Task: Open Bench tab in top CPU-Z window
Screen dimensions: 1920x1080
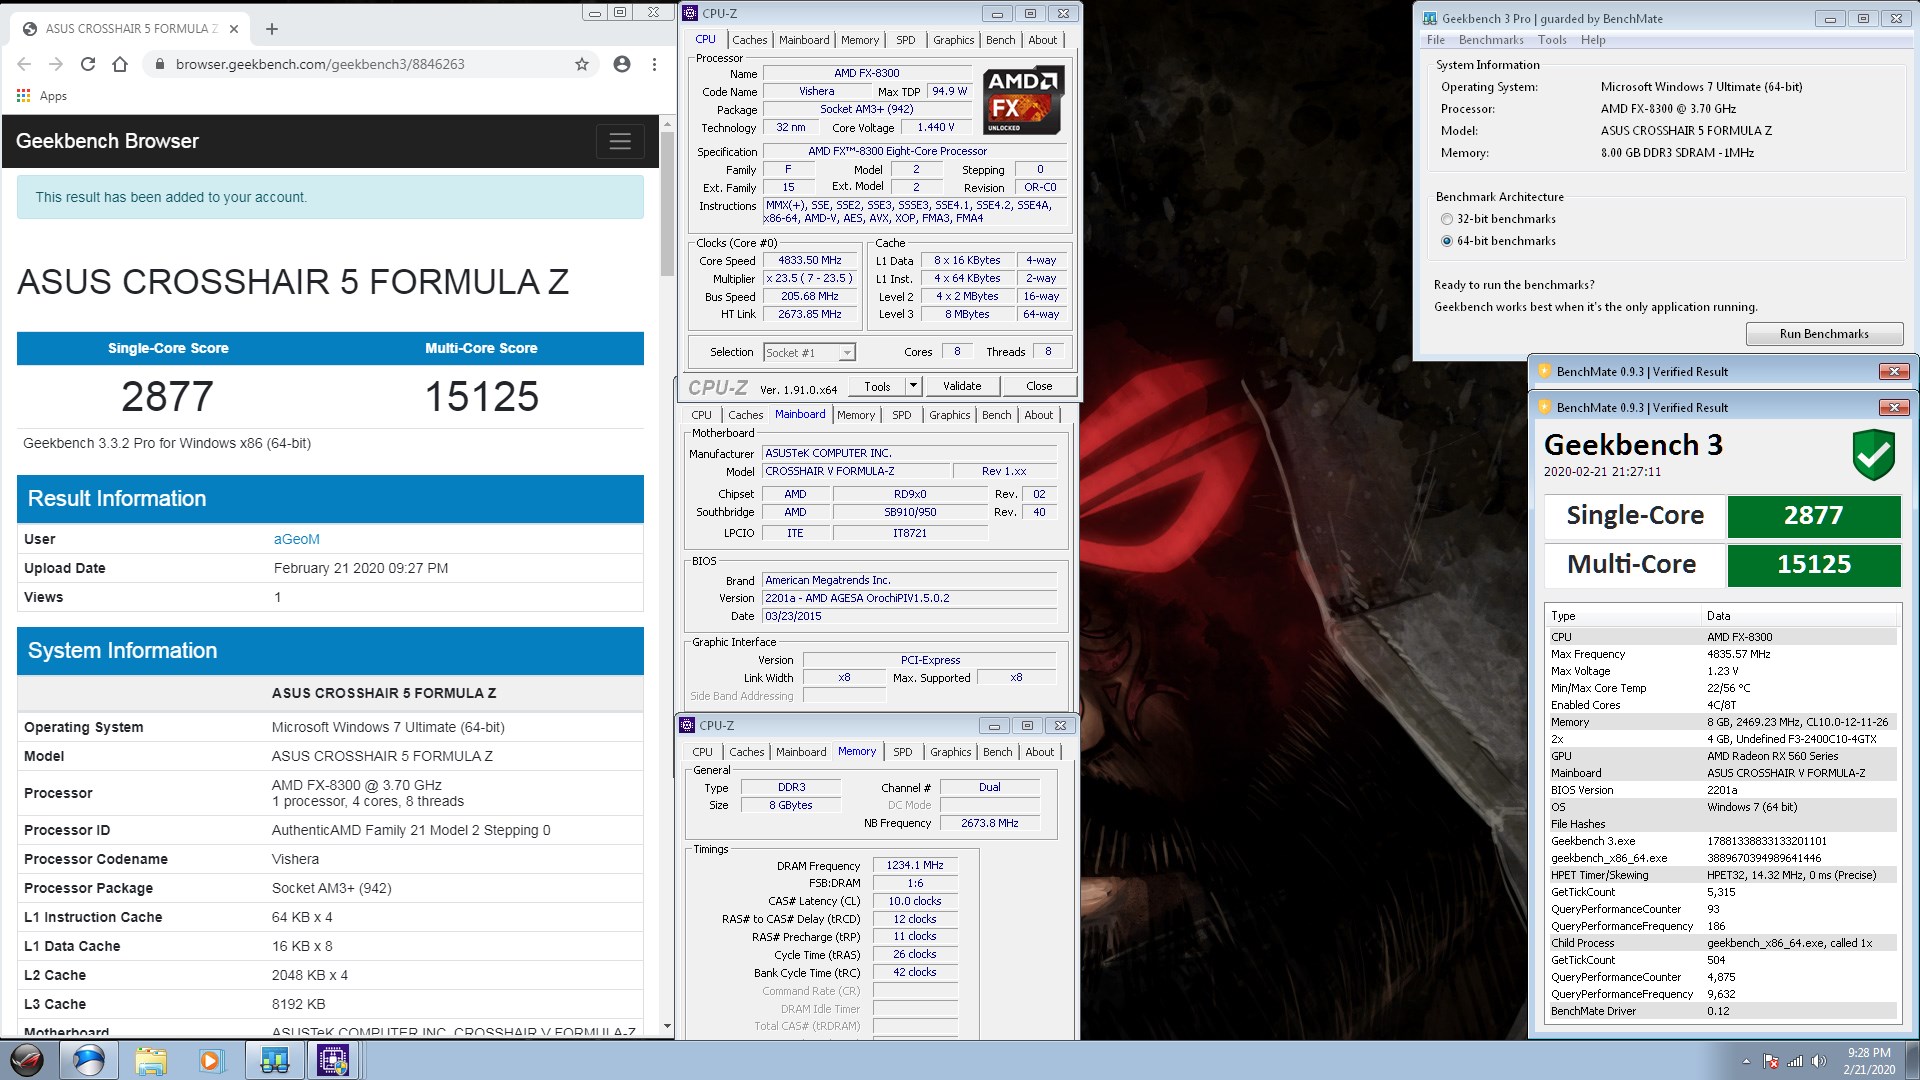Action: click(x=1000, y=40)
